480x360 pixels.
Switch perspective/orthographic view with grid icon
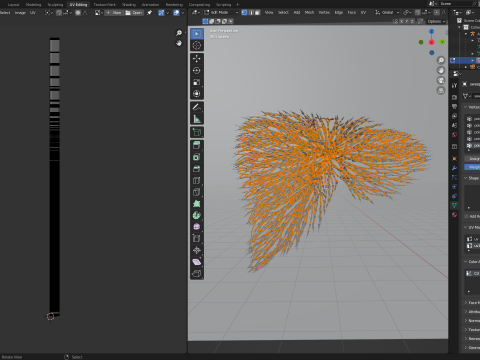pyautogui.click(x=441, y=90)
